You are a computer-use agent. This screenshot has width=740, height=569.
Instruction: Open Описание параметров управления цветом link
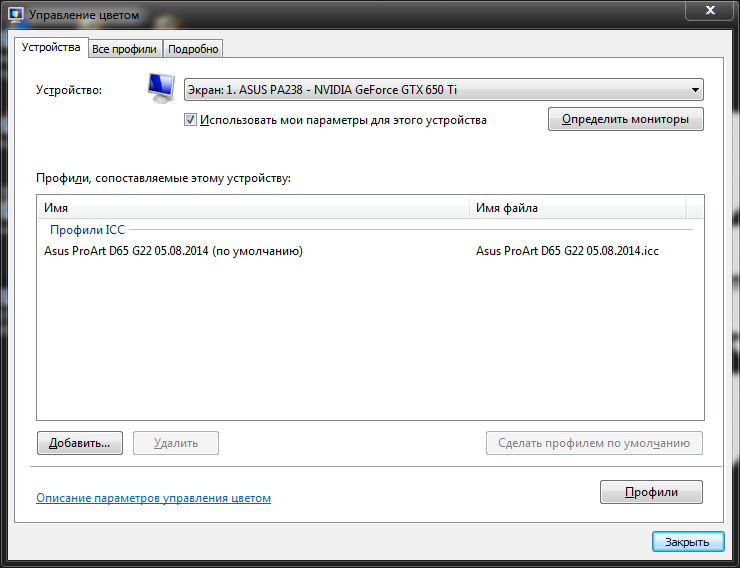153,498
